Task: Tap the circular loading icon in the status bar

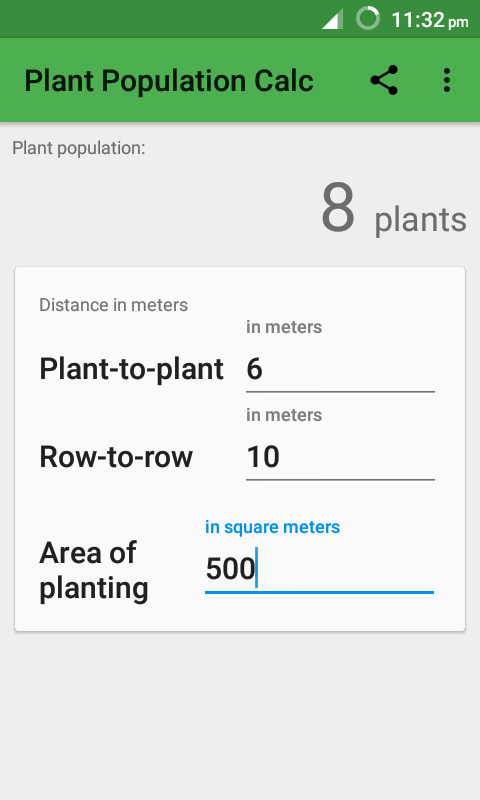Action: coord(367,18)
